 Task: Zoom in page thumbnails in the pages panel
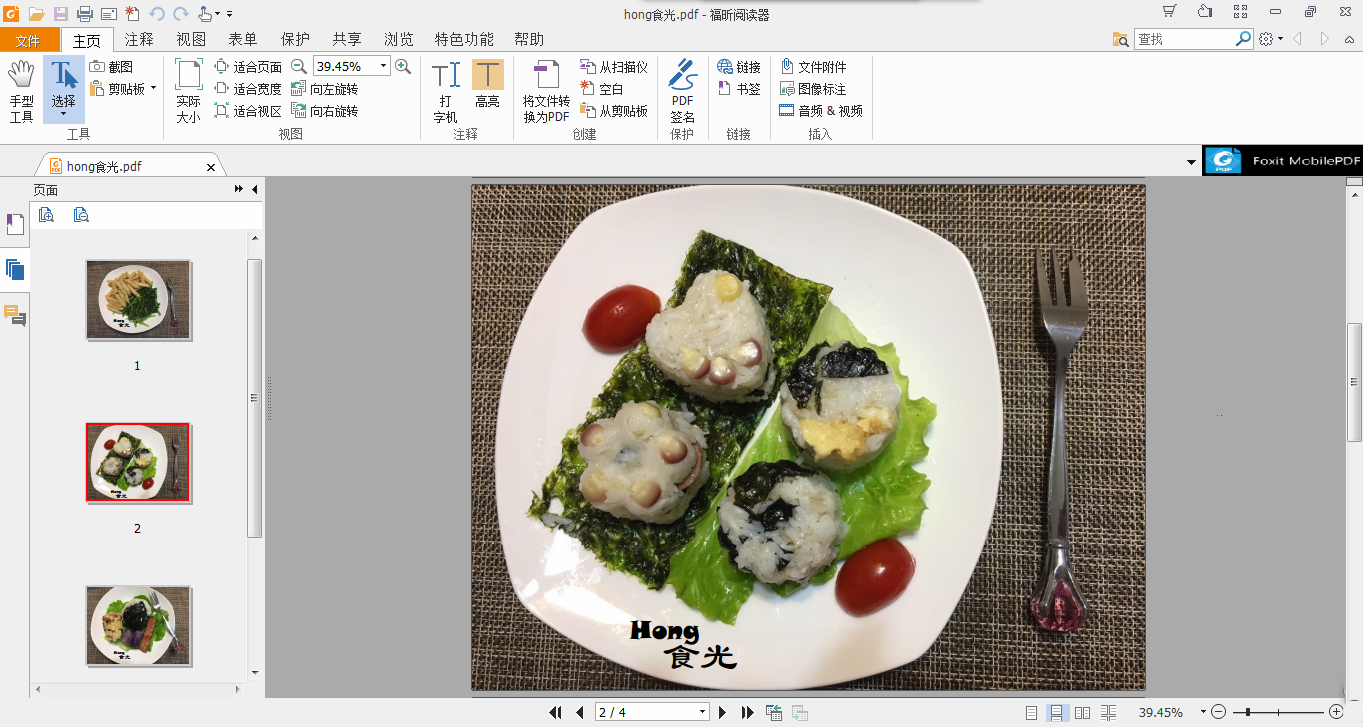click(x=46, y=214)
